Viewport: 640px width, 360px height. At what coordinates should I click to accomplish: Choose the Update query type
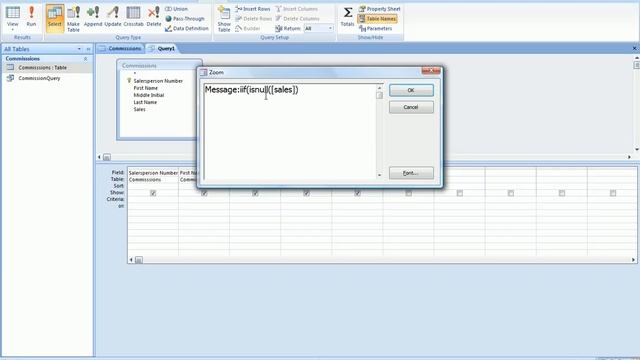coord(113,18)
